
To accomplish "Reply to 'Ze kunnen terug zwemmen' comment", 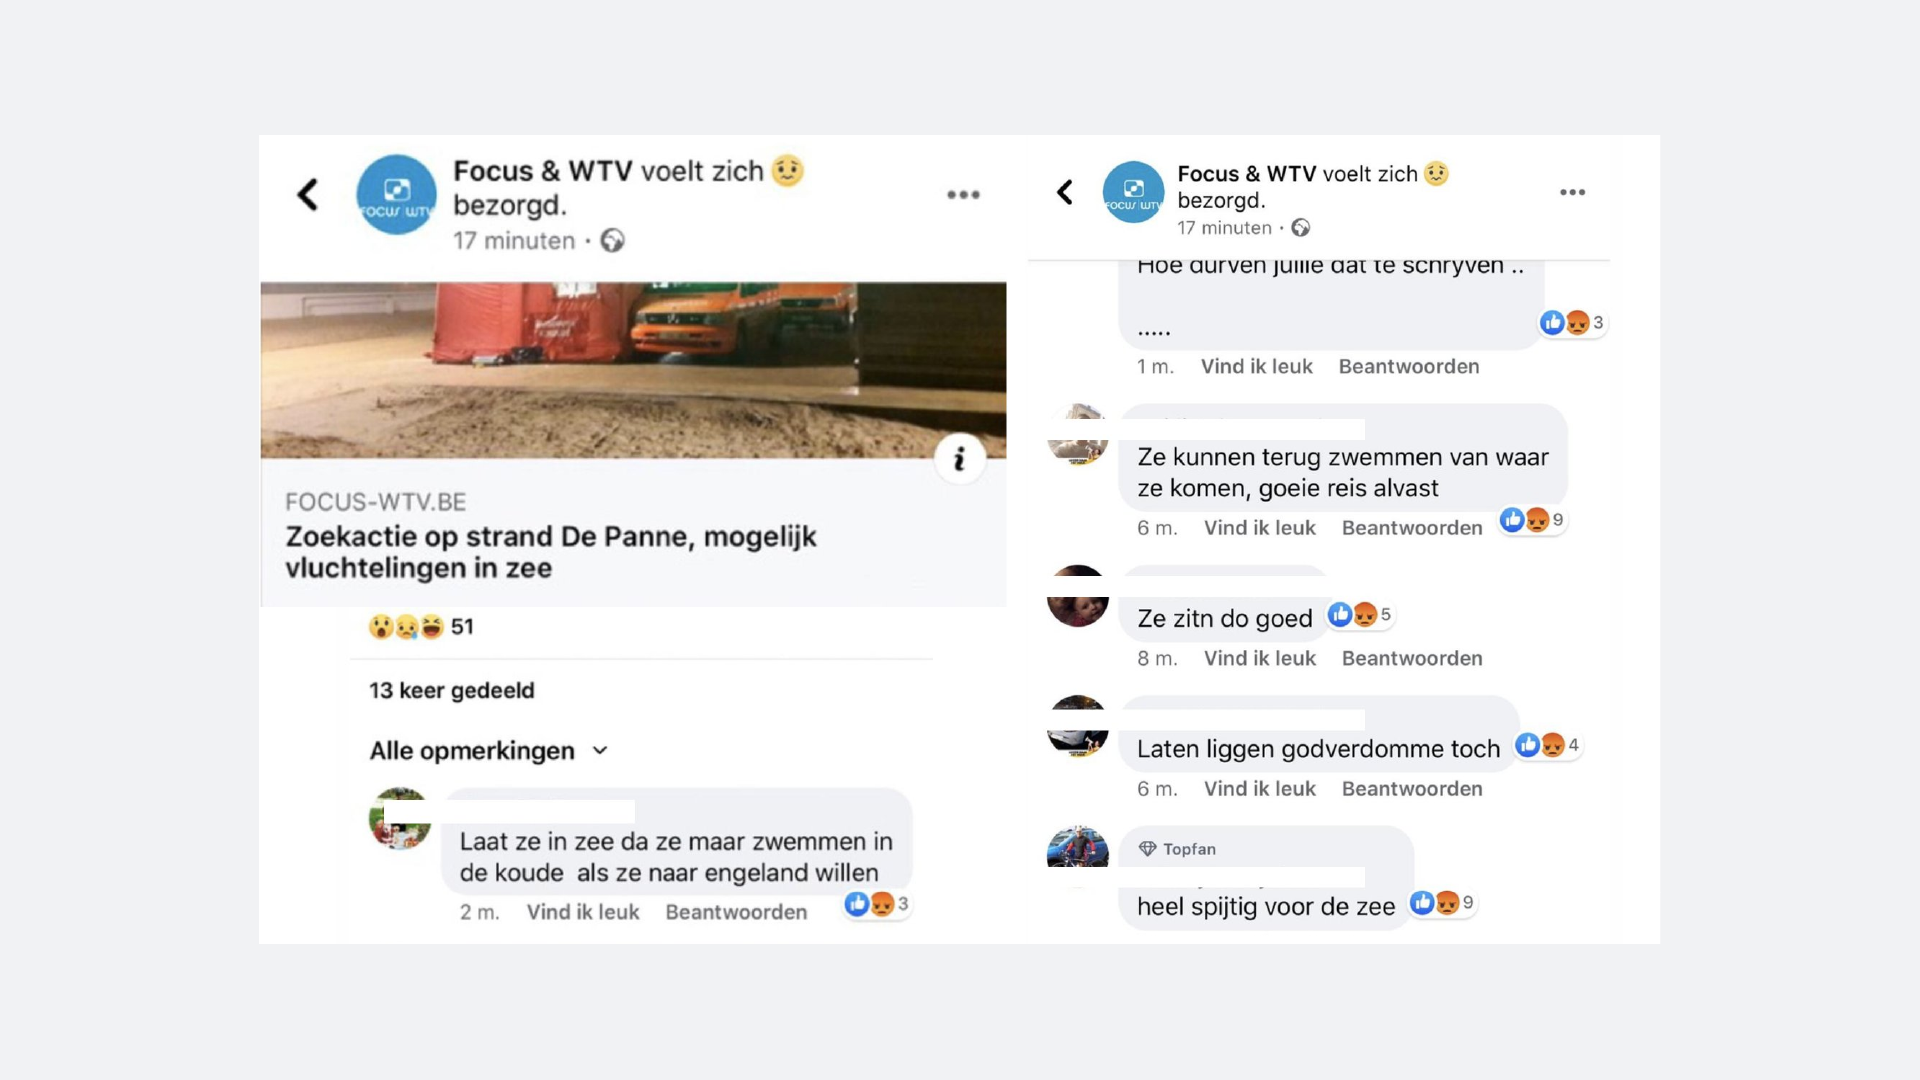I will [1412, 528].
